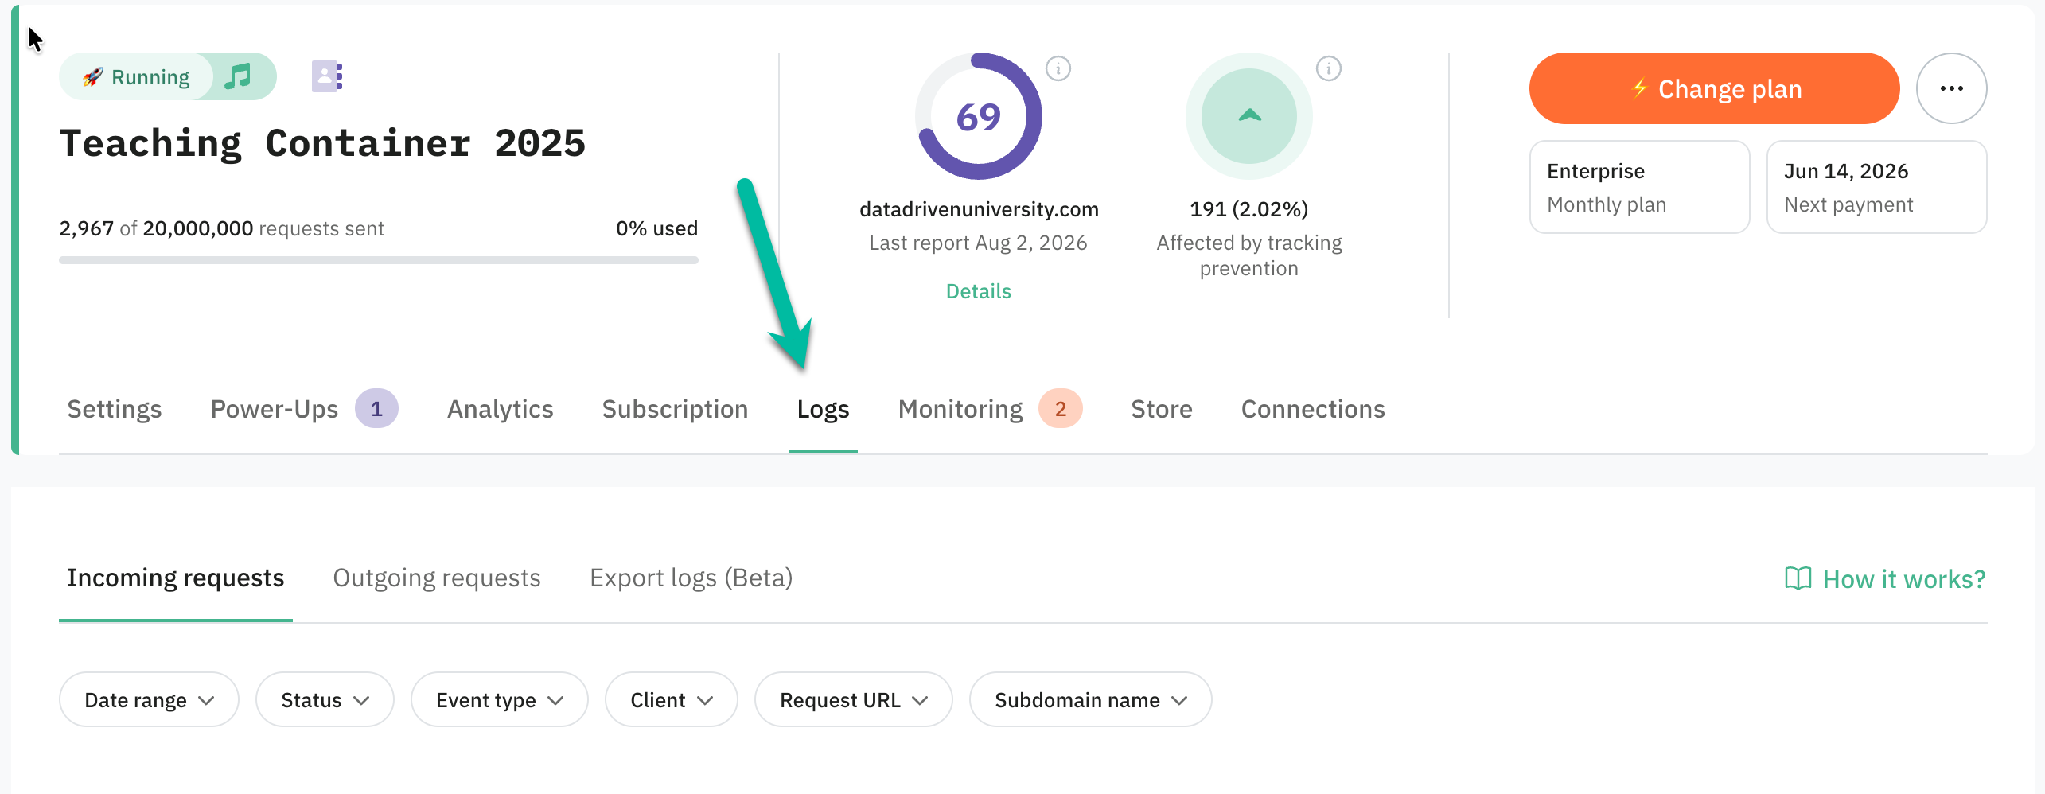Open the Client filter dropdown
The height and width of the screenshot is (794, 2045).
point(671,699)
